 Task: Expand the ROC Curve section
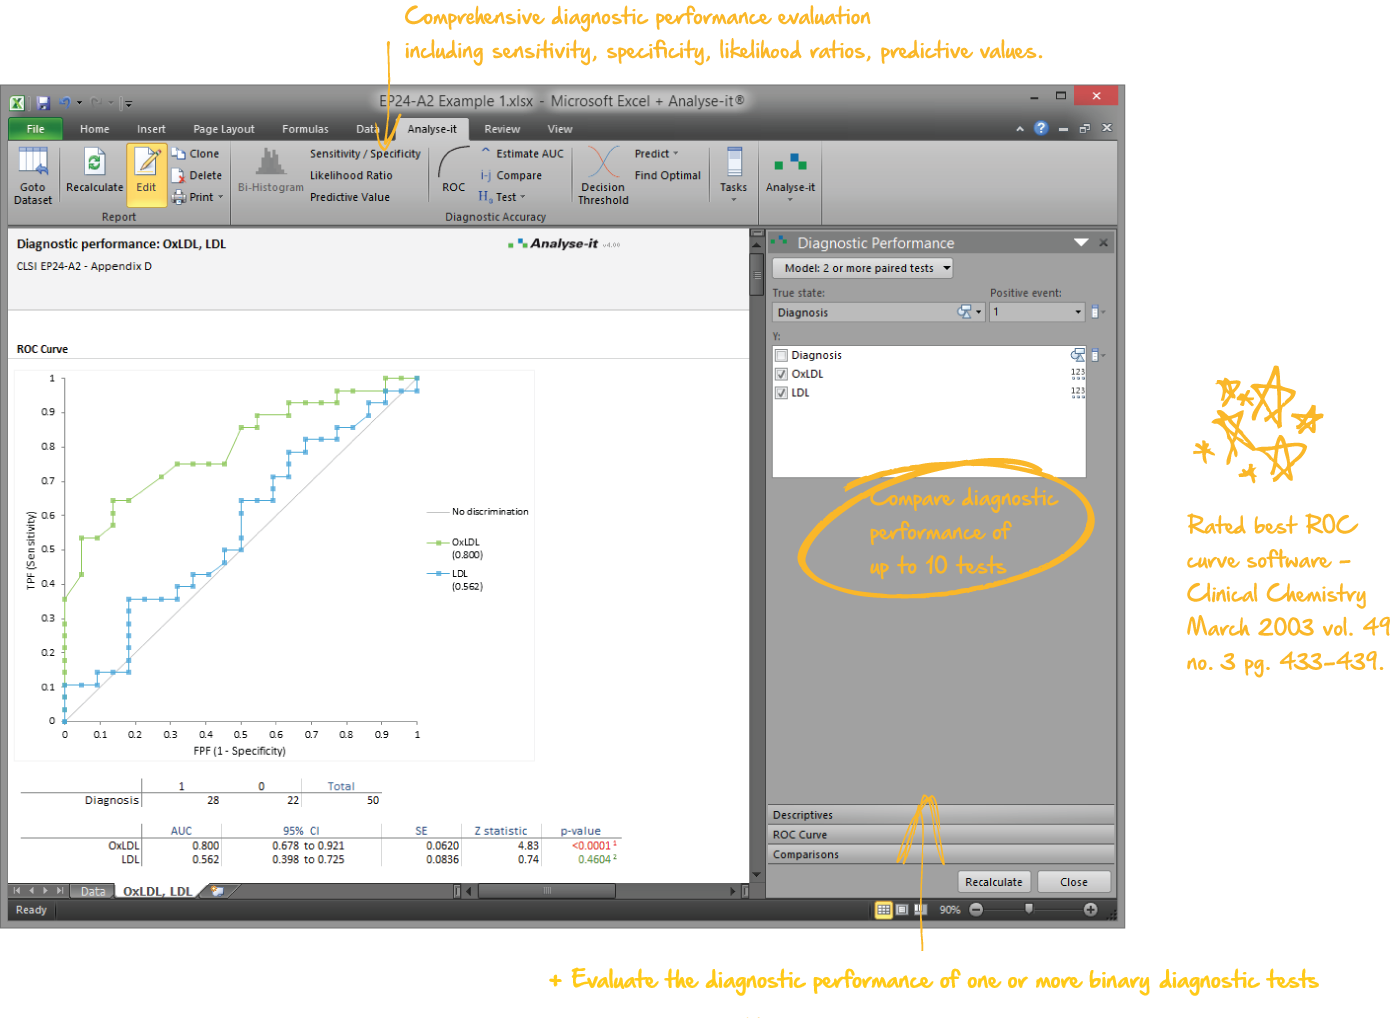point(941,835)
